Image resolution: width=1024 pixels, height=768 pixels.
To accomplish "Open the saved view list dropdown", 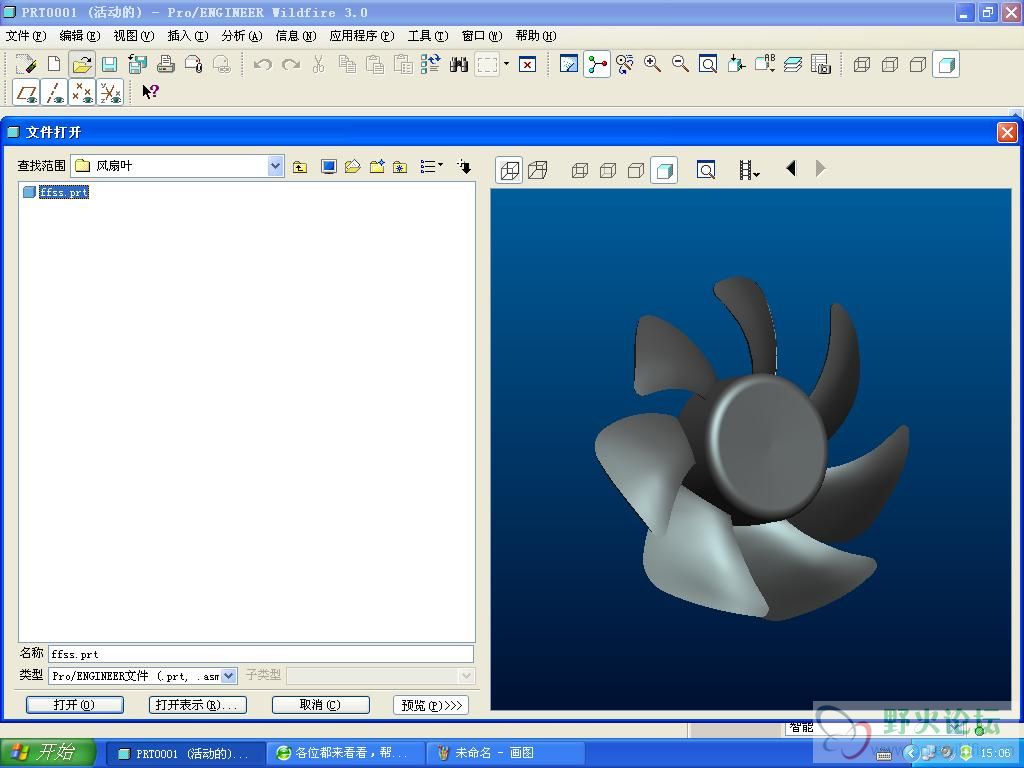I will click(764, 64).
